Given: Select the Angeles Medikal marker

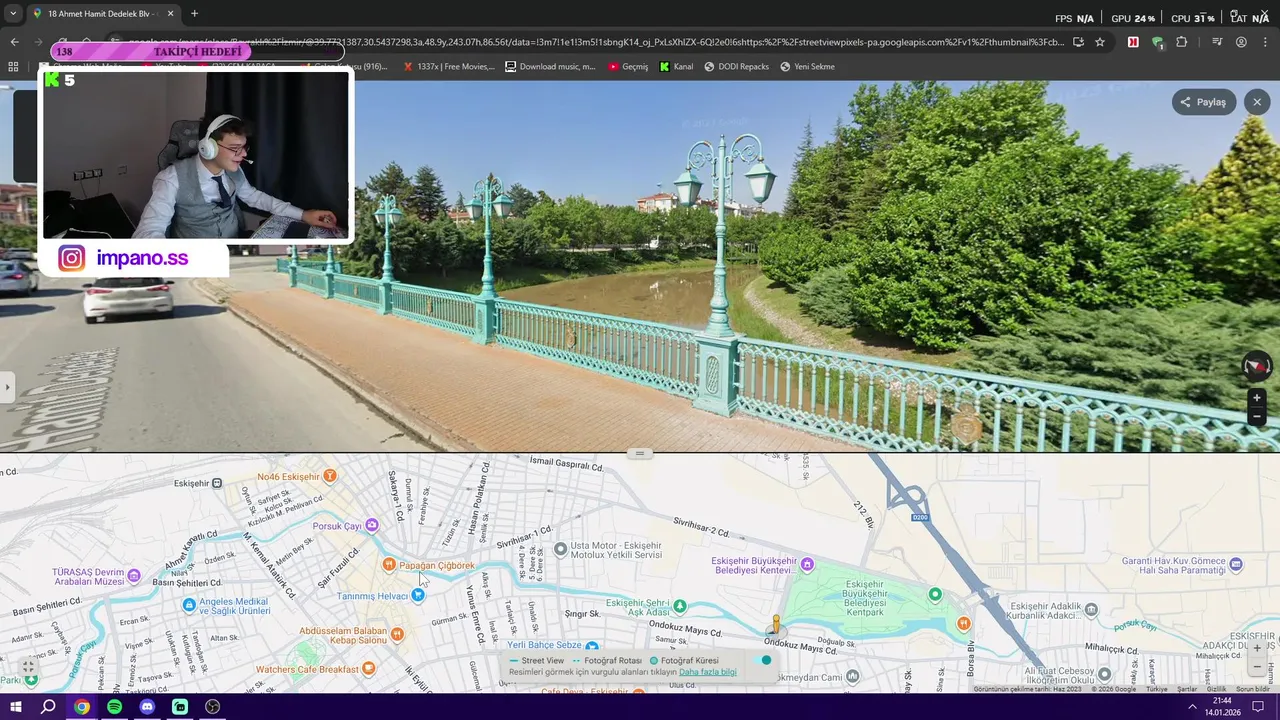Looking at the screenshot, I should [189, 605].
